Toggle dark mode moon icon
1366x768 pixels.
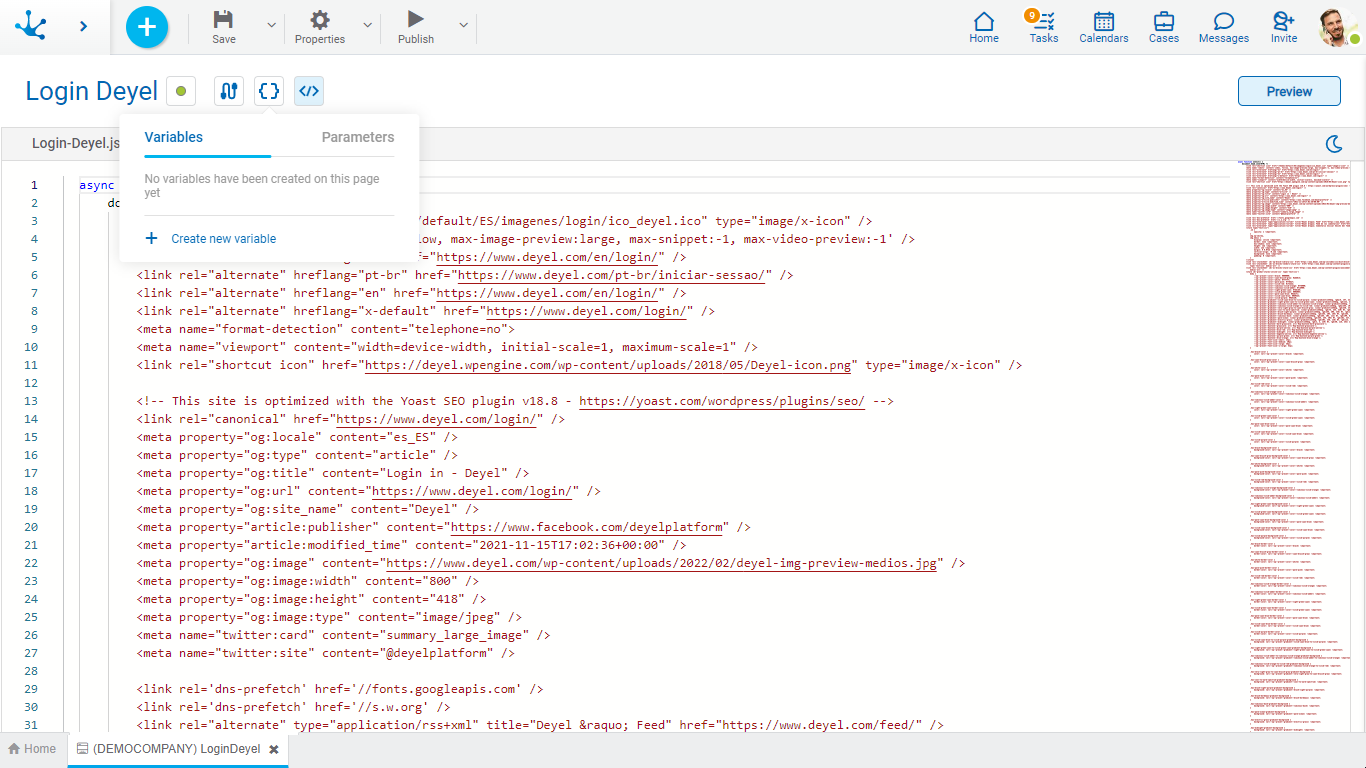(1333, 145)
